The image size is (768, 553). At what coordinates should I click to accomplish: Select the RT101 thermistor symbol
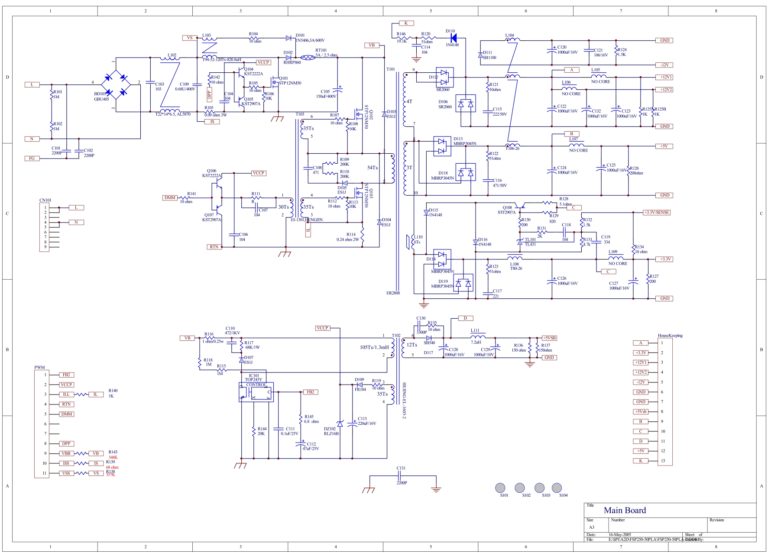pyautogui.click(x=308, y=58)
